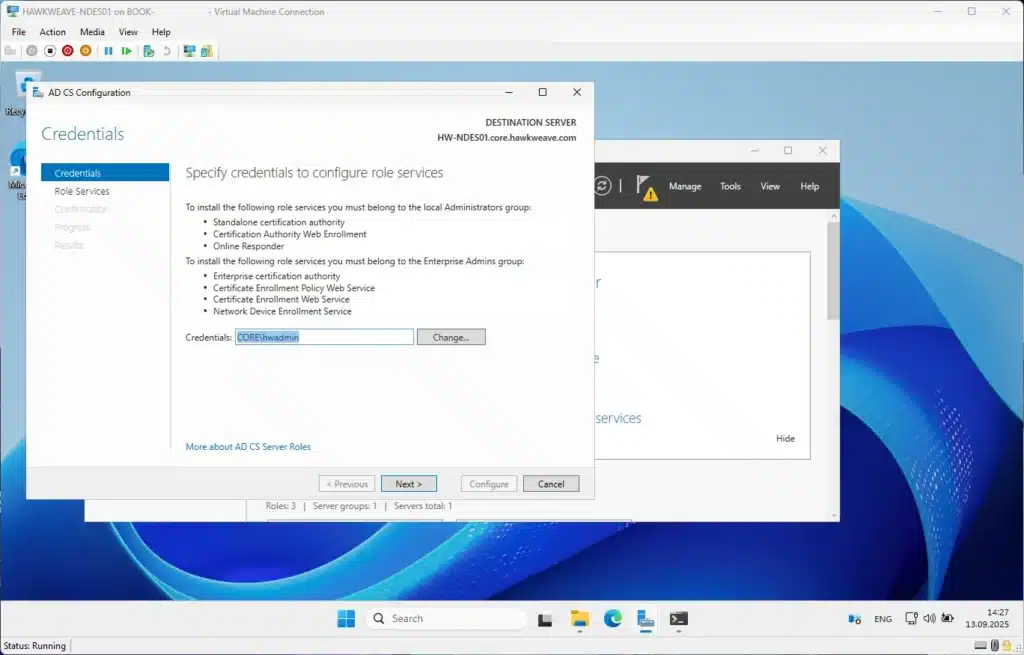Open File Explorer from the taskbar
1024x655 pixels.
click(580, 619)
